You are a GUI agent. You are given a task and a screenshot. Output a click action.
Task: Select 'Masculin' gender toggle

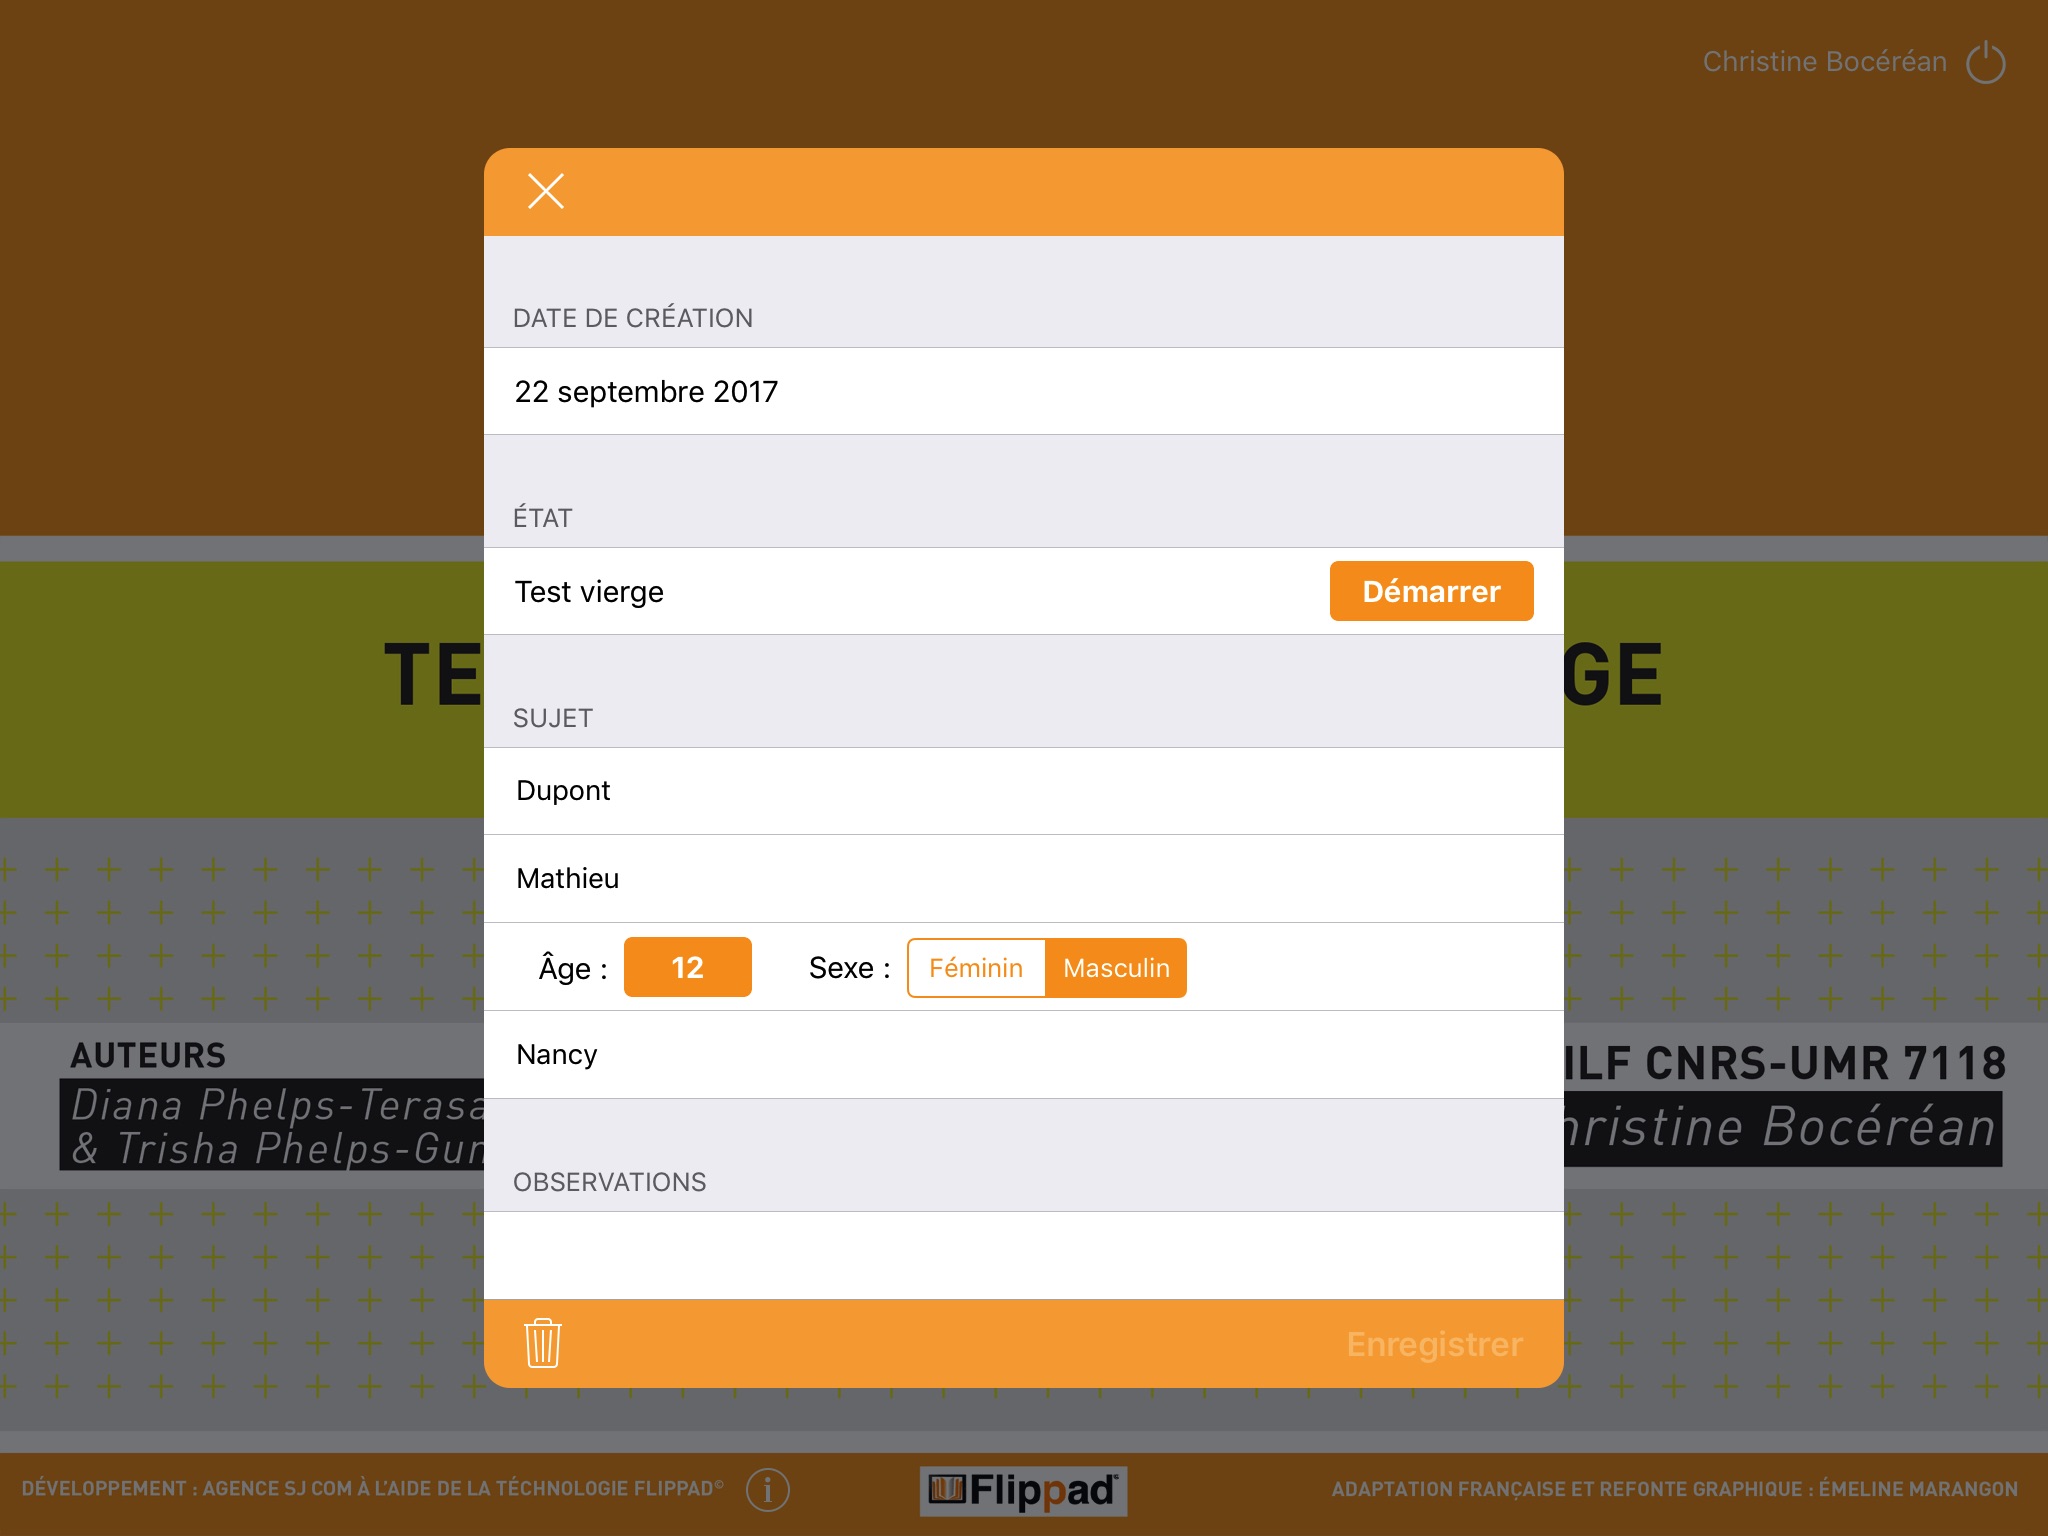click(1116, 968)
